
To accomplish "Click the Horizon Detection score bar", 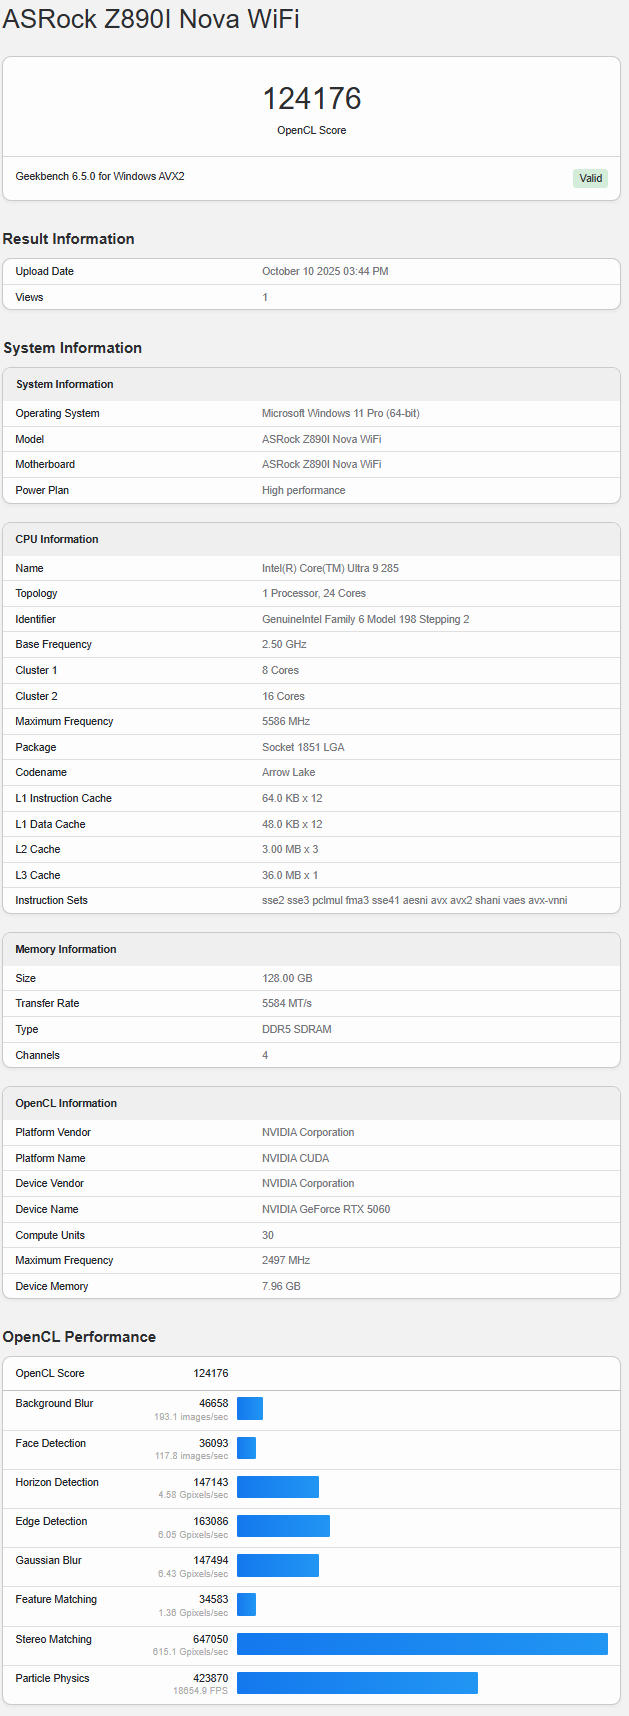I will 278,1487.
